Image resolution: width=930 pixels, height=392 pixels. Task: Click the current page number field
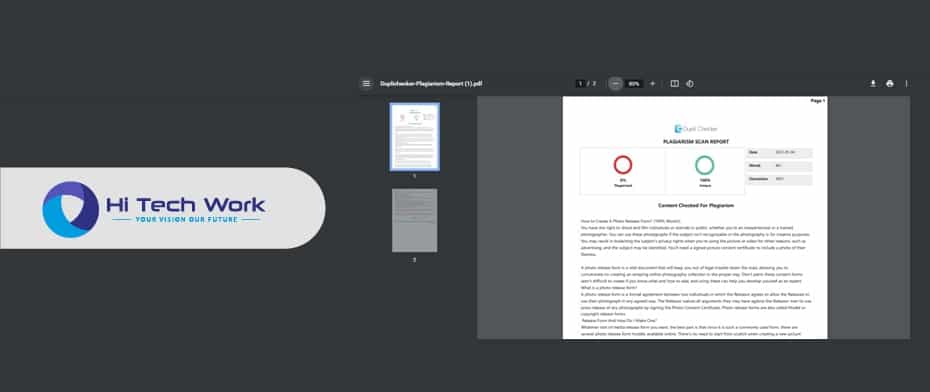tap(581, 84)
